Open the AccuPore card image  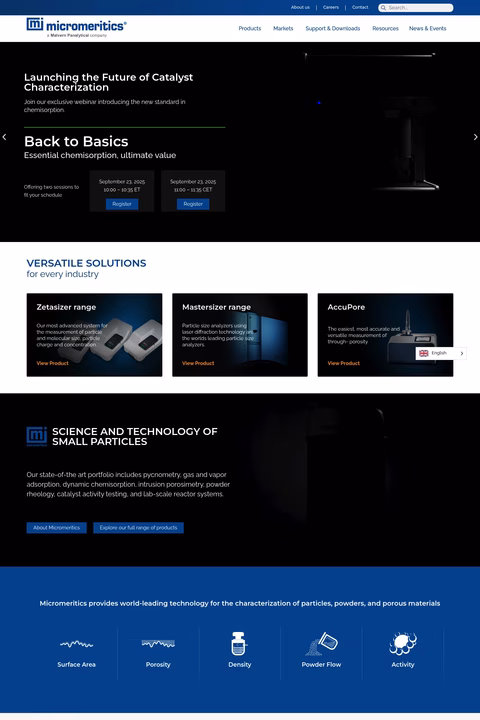385,335
